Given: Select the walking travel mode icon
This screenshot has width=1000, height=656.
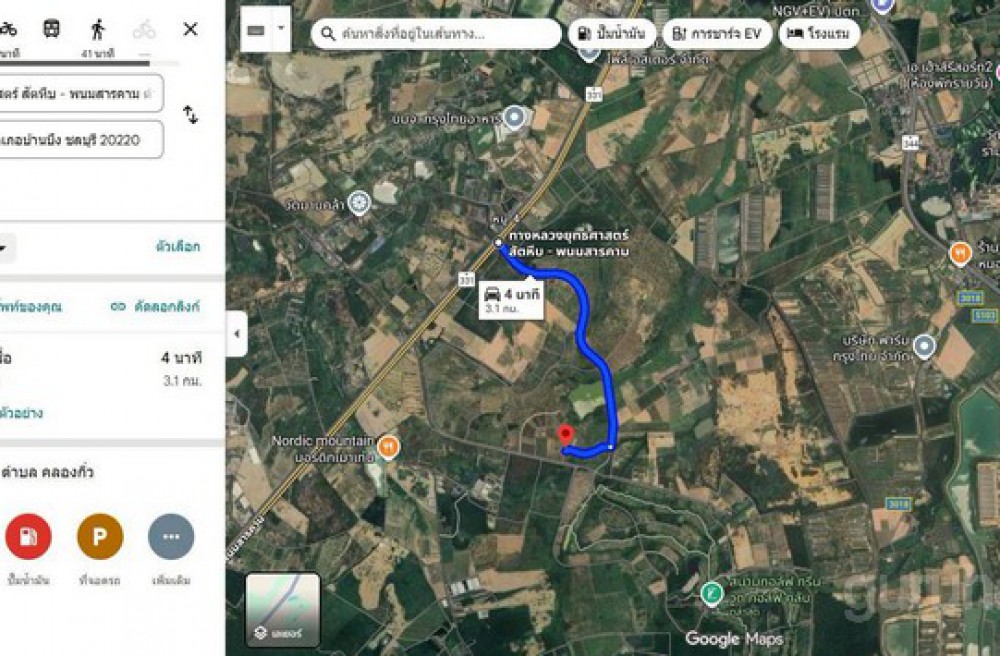Looking at the screenshot, I should [98, 29].
